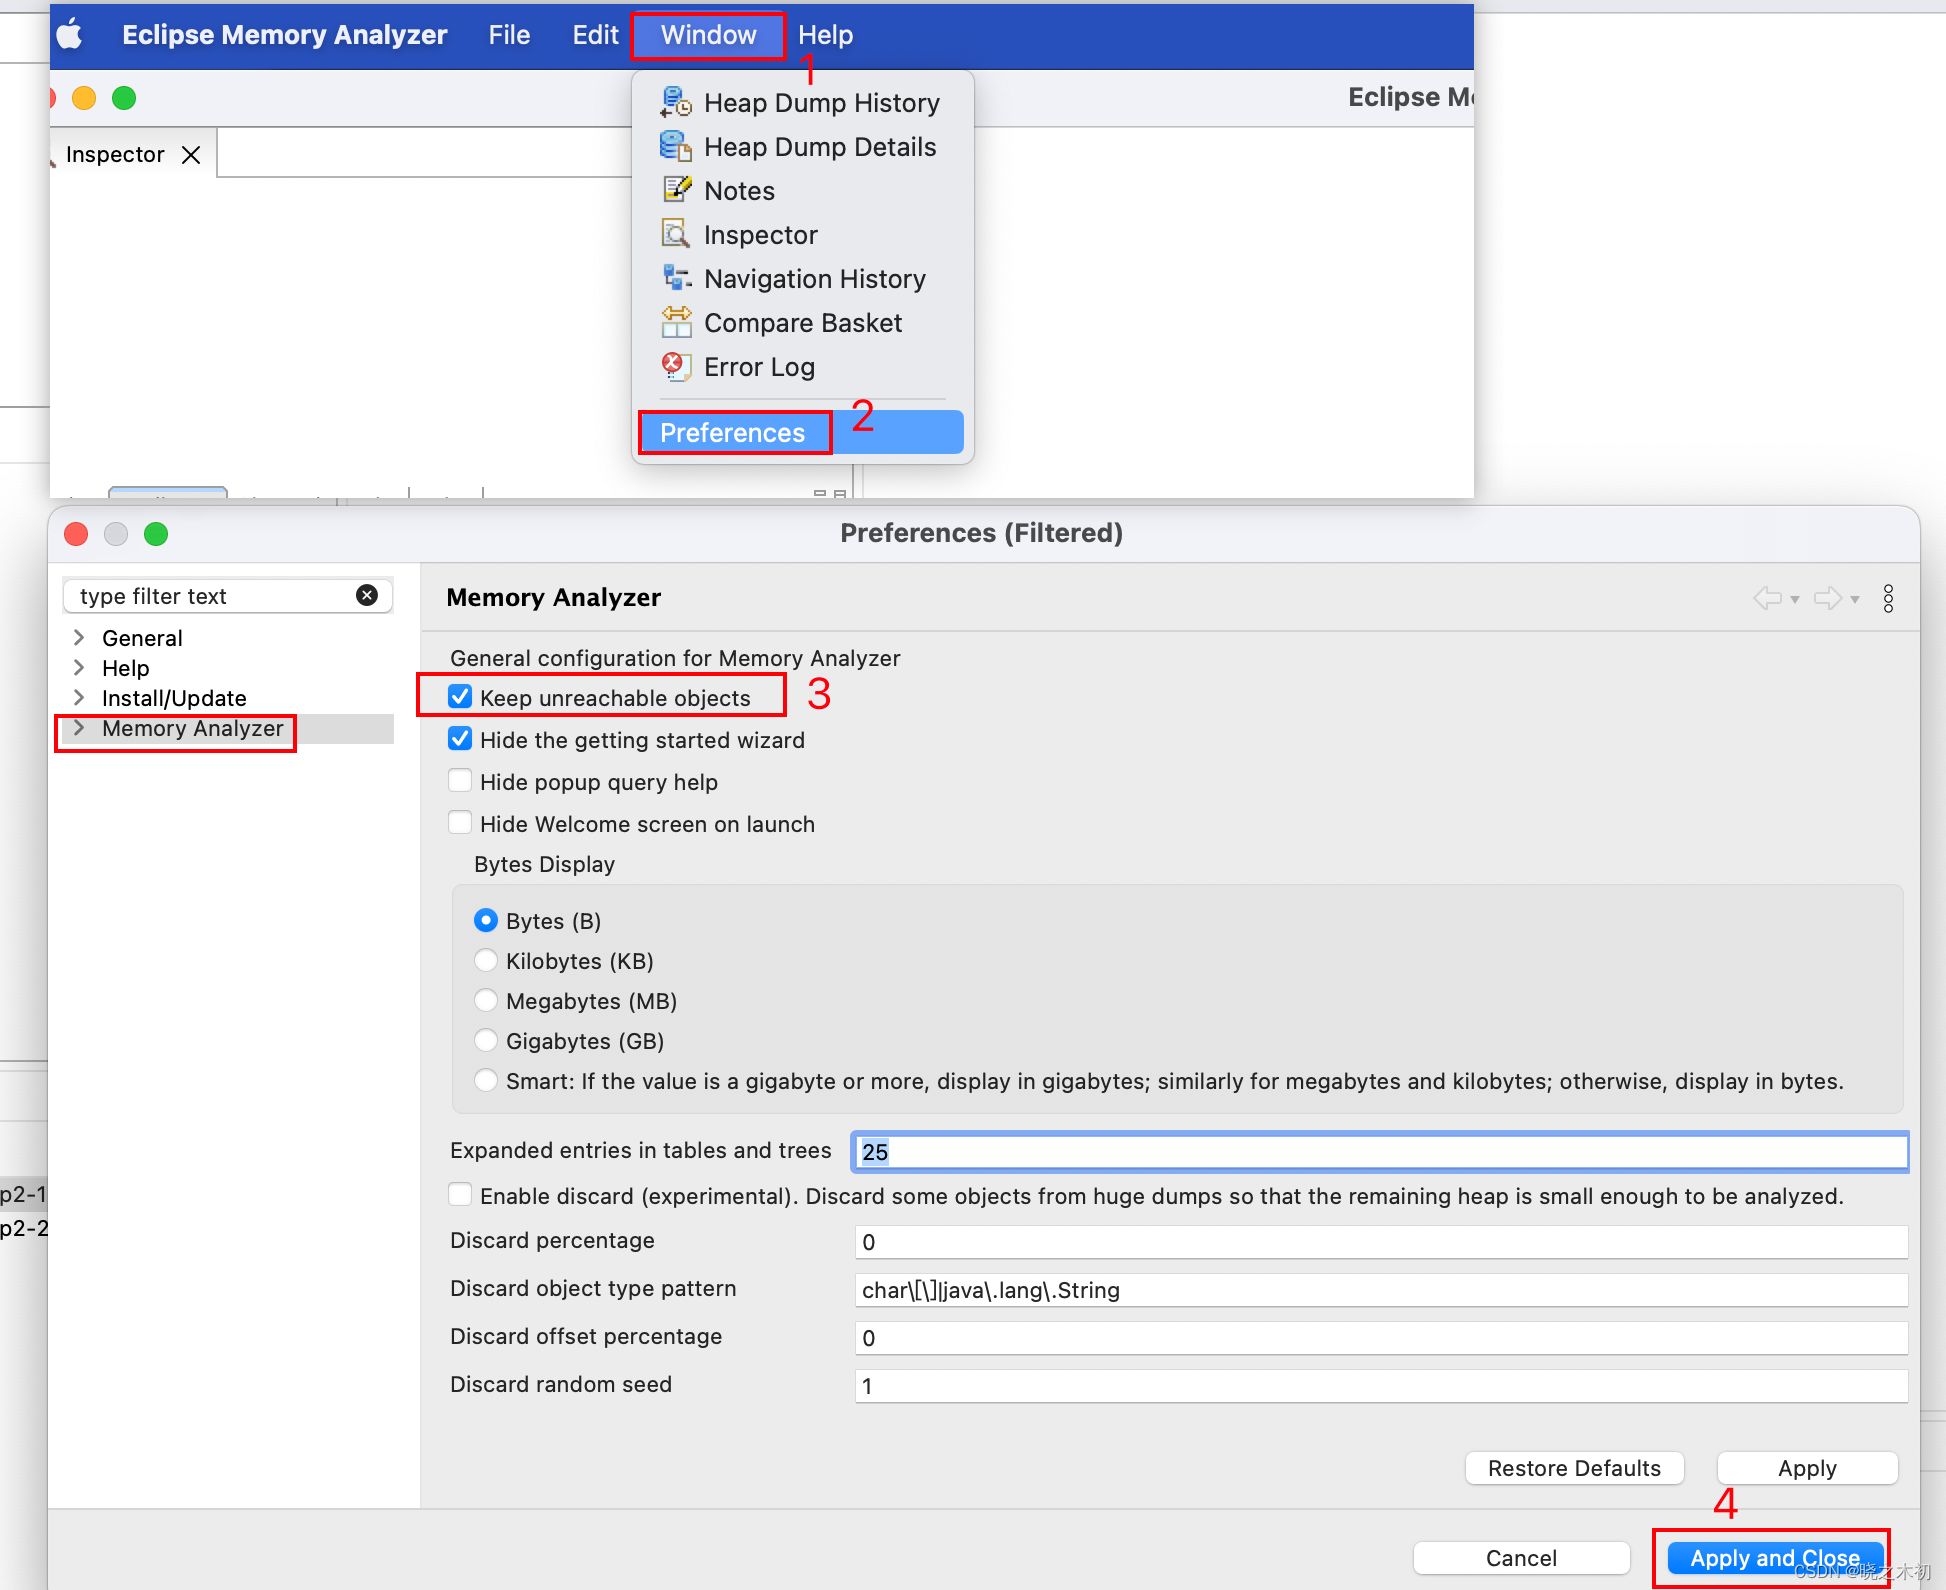Open the preferences three-dot menu icon

(x=1888, y=598)
